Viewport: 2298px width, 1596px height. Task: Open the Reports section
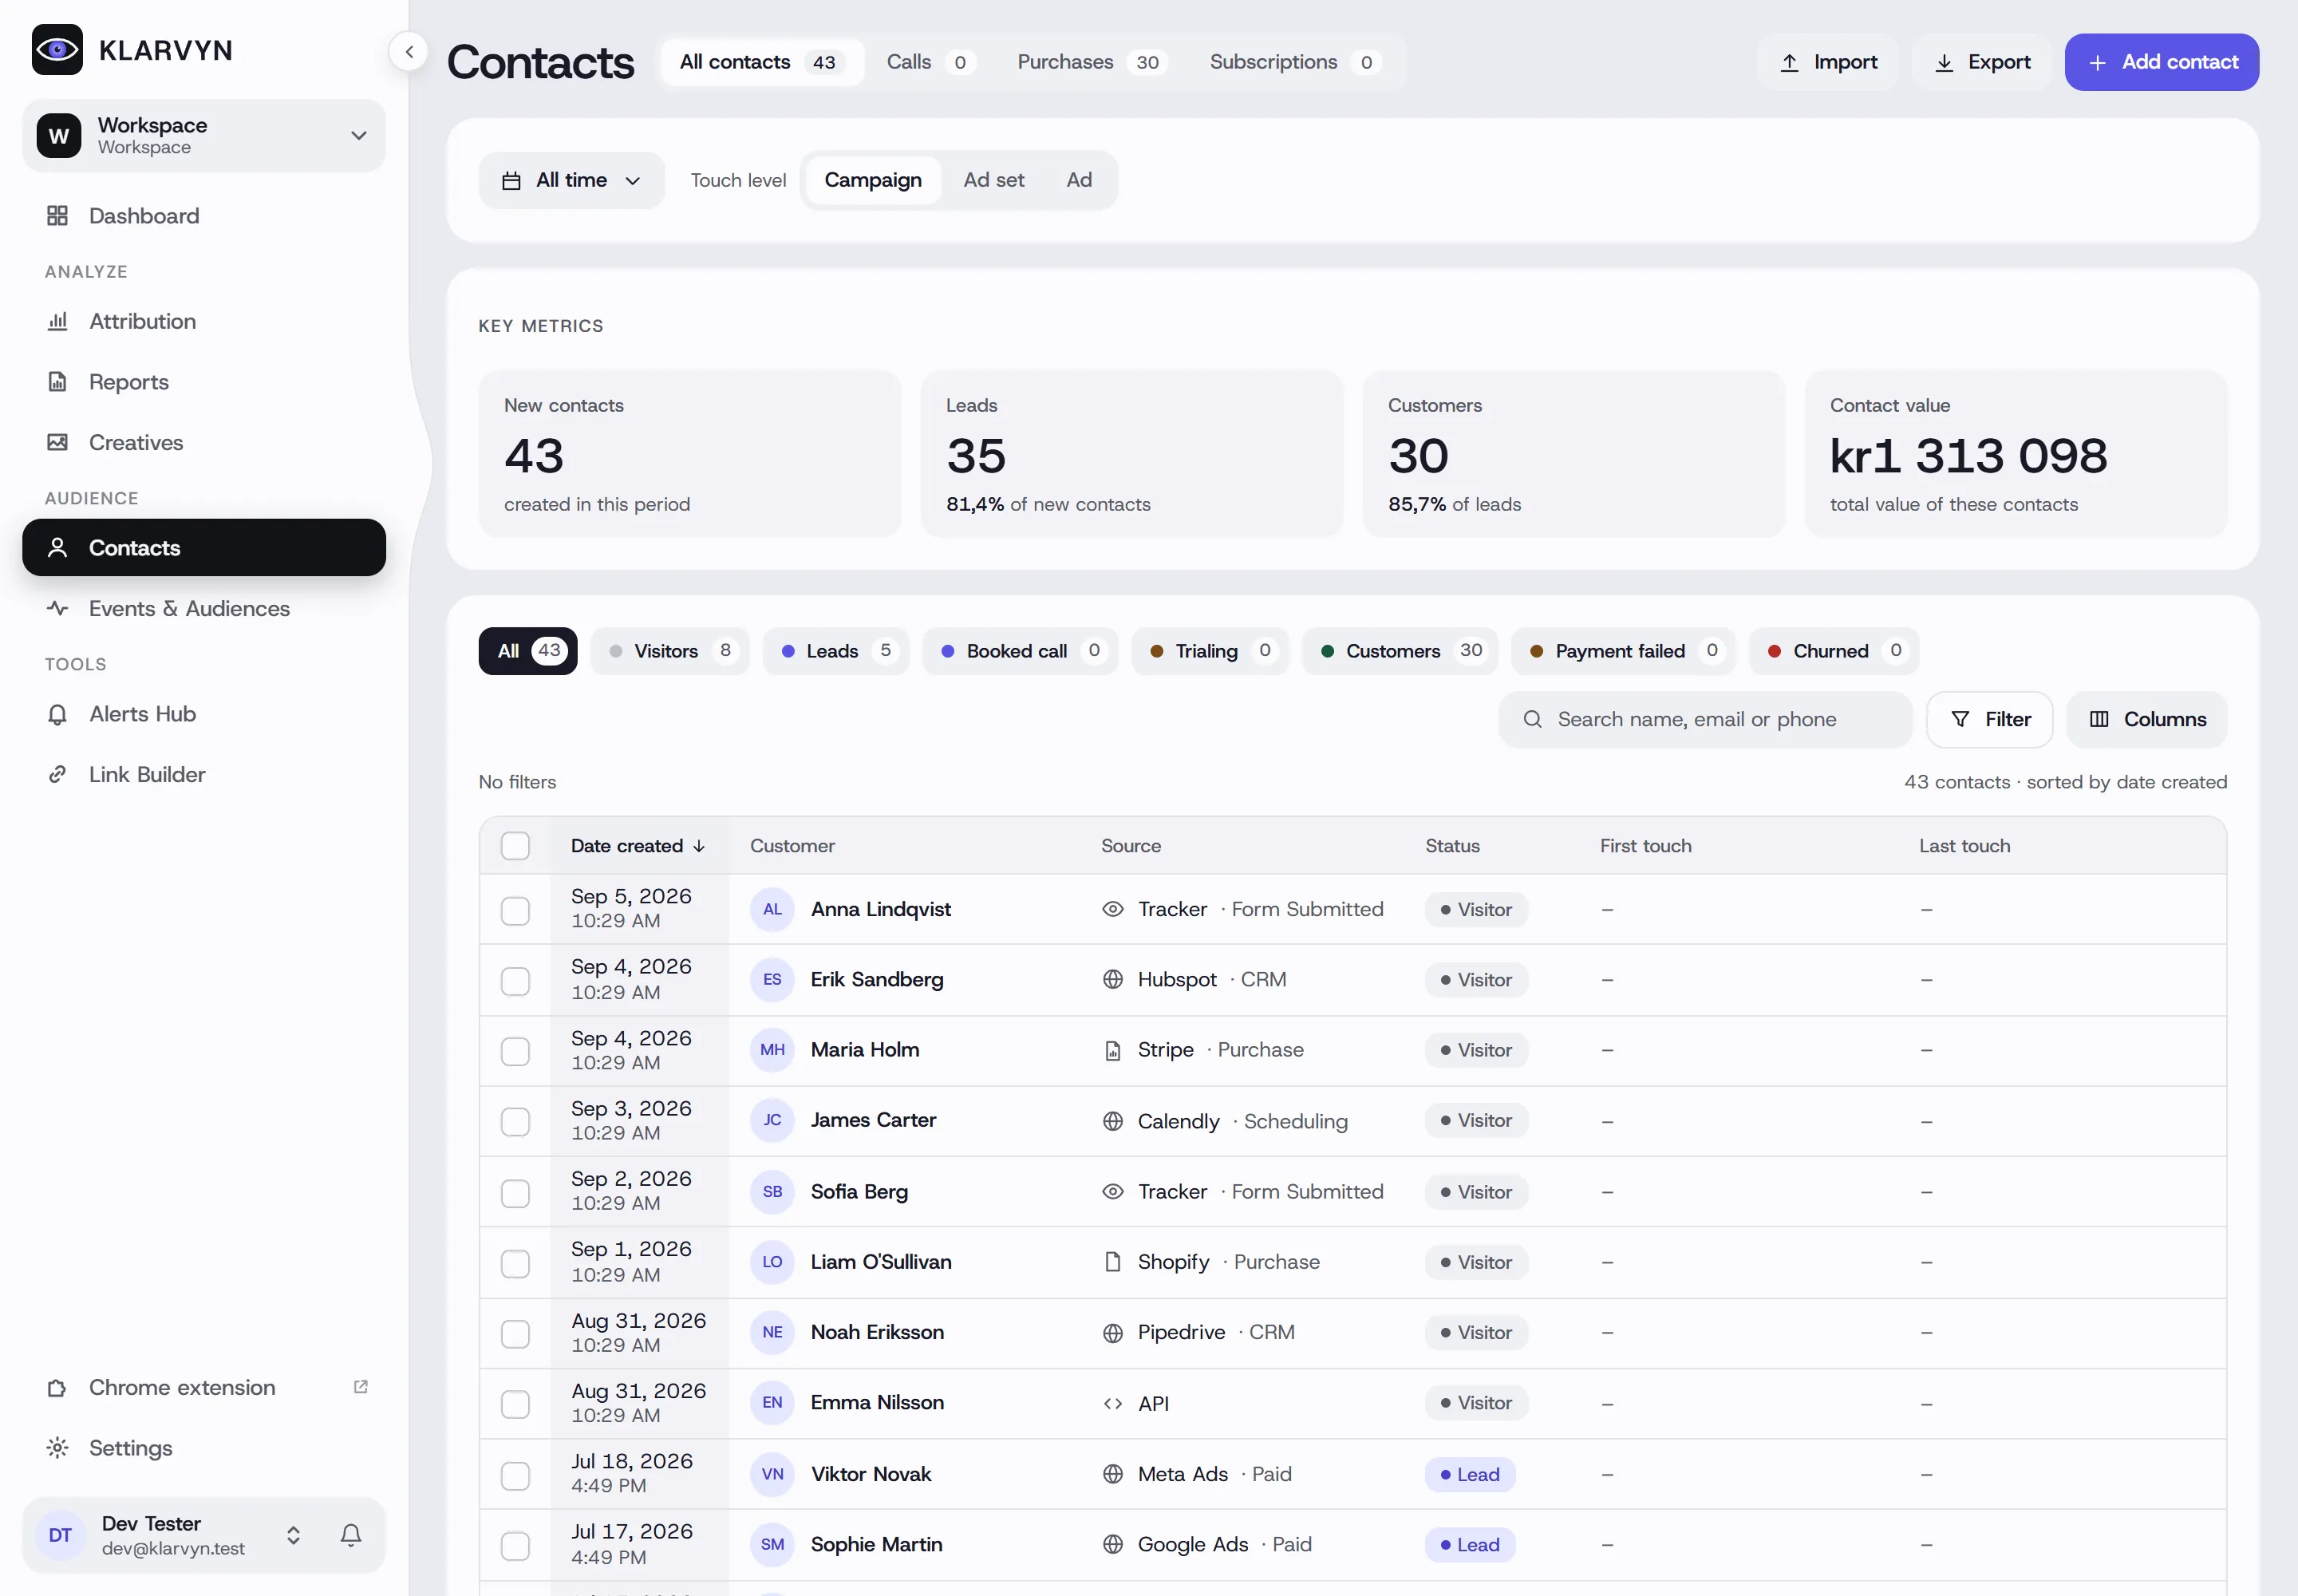pyautogui.click(x=204, y=382)
